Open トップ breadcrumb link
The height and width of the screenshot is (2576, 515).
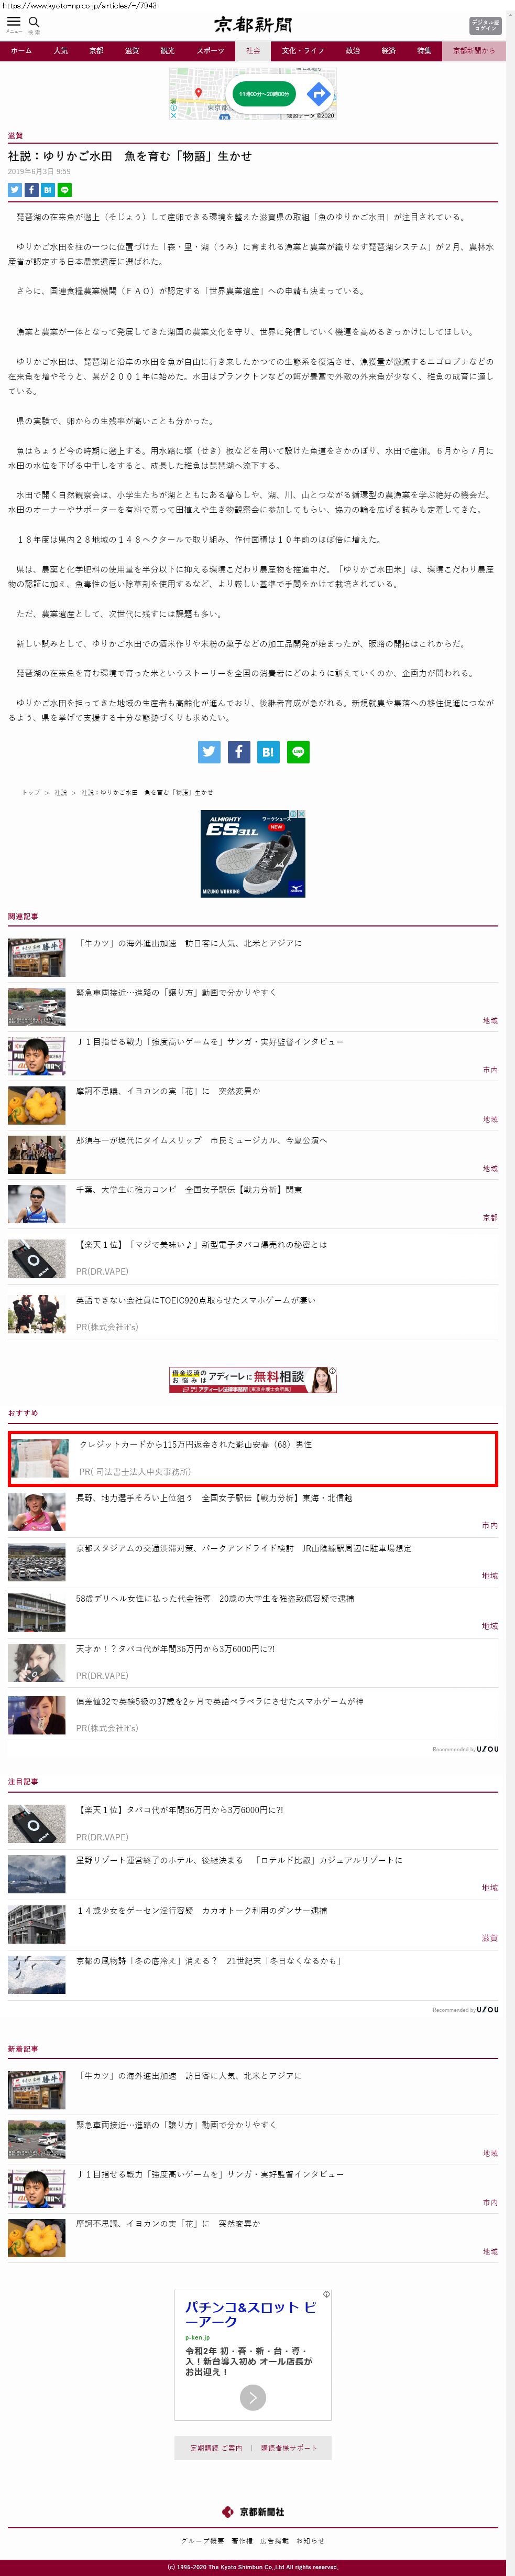click(31, 793)
